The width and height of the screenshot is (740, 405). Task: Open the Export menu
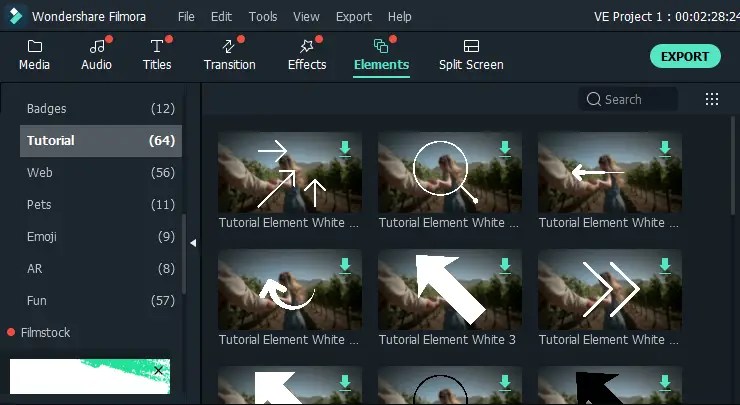click(x=354, y=17)
